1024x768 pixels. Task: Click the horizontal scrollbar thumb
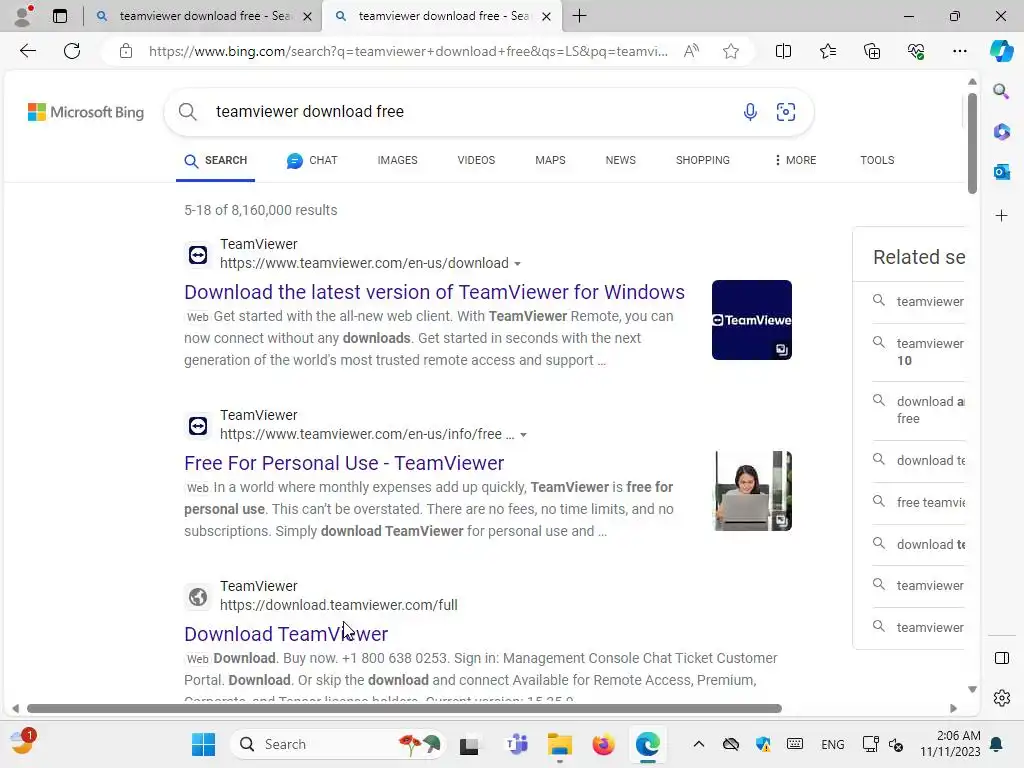(x=404, y=709)
